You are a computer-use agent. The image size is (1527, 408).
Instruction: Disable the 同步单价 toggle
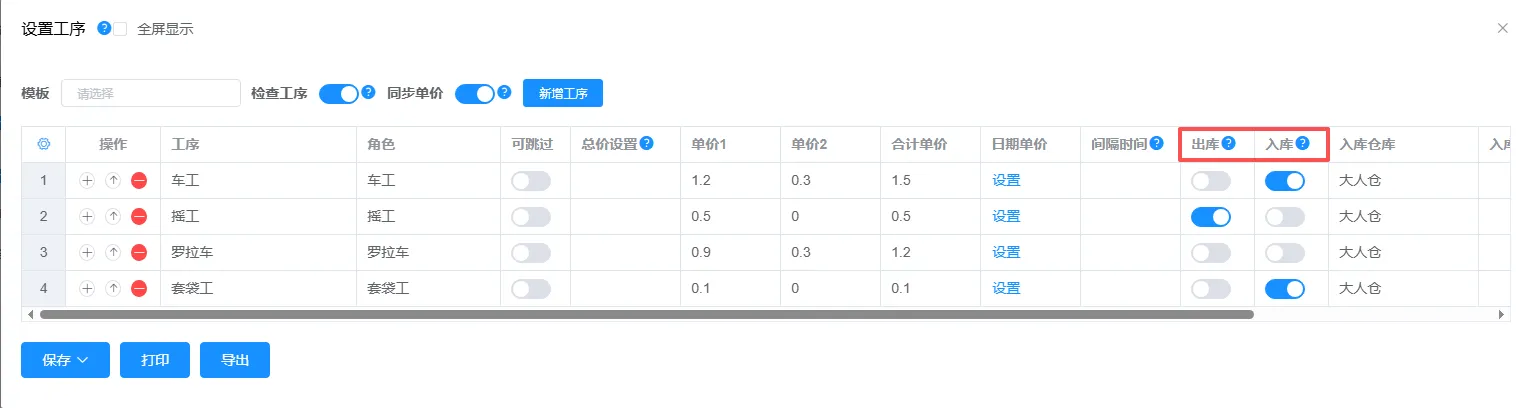point(475,94)
